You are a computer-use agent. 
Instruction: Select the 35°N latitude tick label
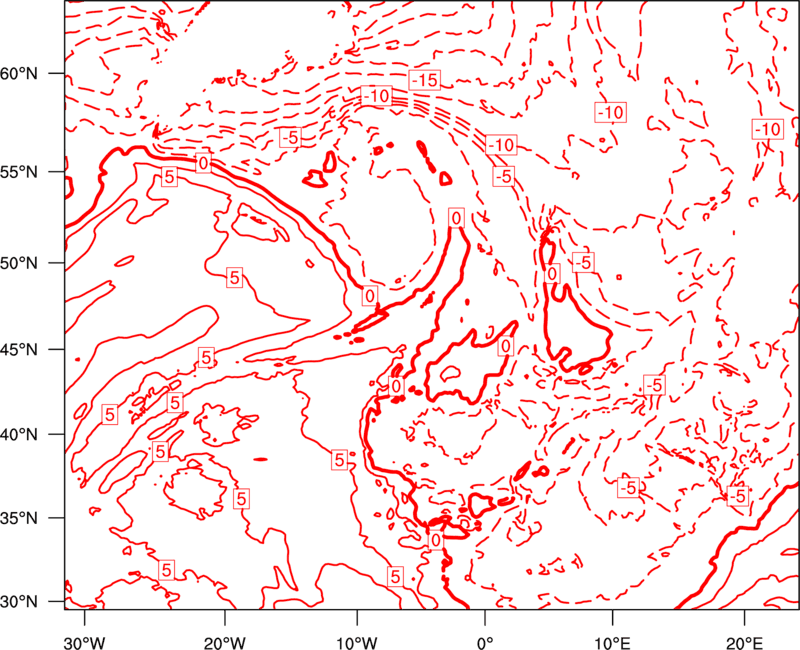pos(19,518)
